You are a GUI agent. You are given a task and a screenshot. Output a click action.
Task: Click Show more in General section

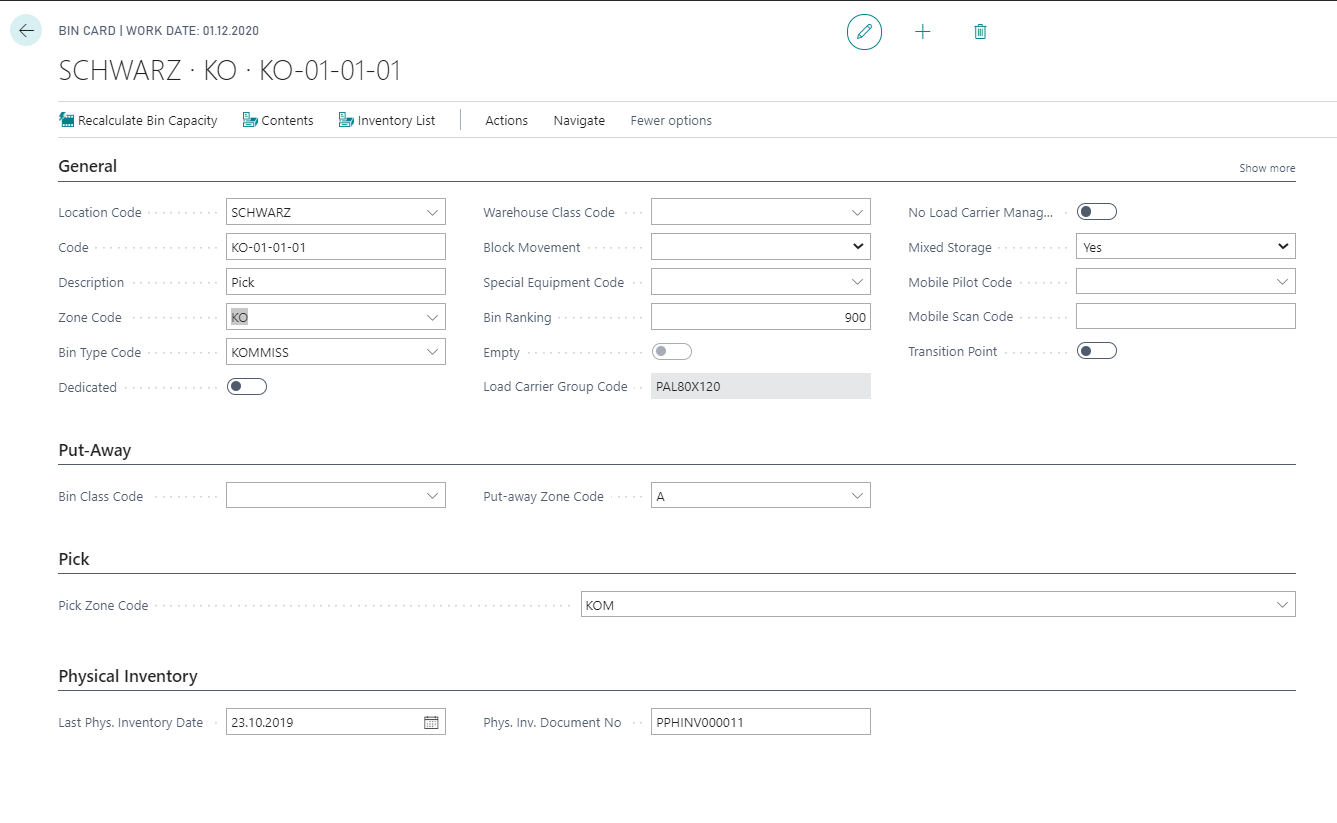(x=1267, y=168)
